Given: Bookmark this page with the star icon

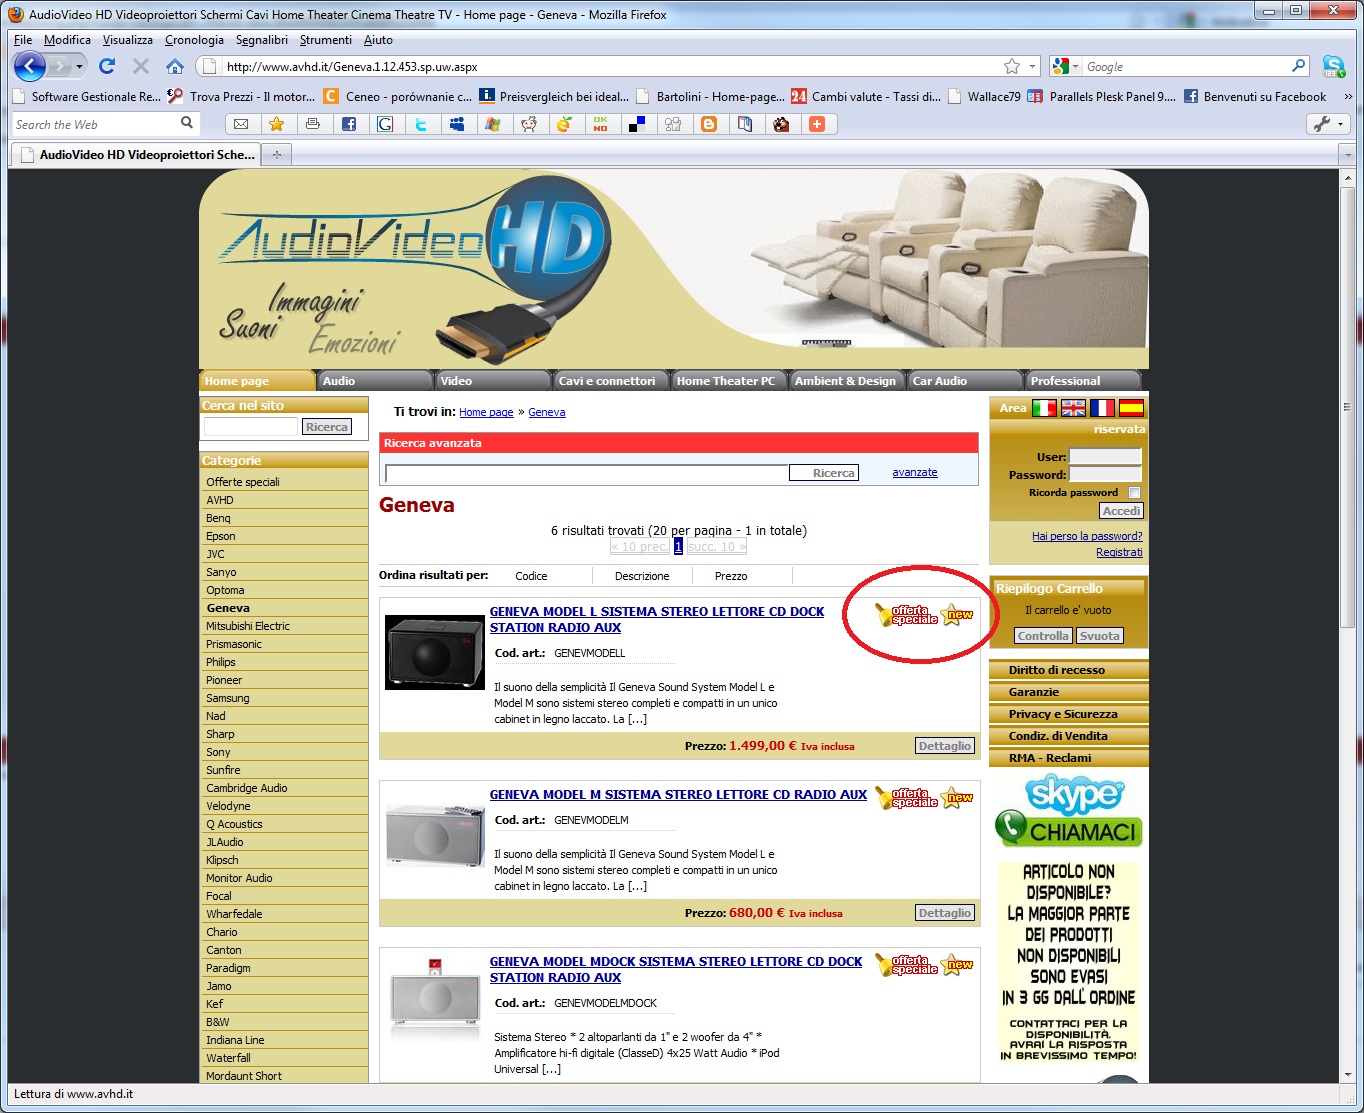Looking at the screenshot, I should (1012, 66).
